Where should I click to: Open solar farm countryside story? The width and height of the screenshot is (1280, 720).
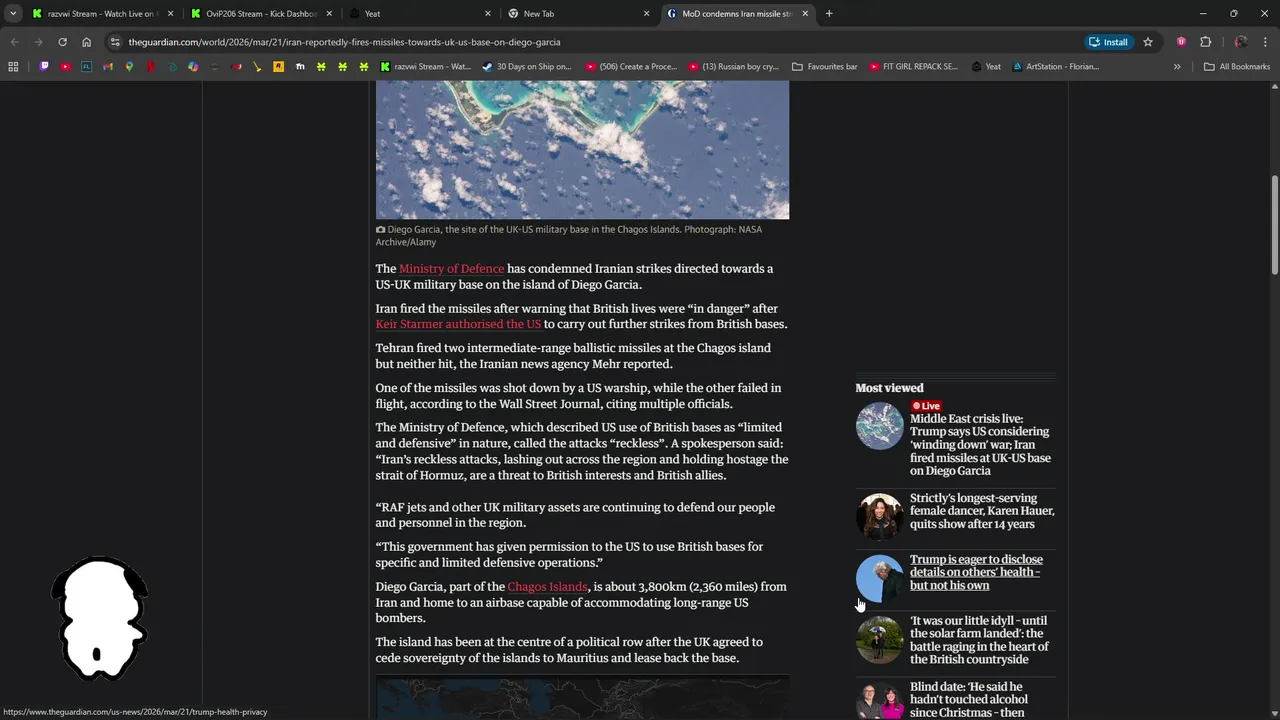tap(979, 640)
